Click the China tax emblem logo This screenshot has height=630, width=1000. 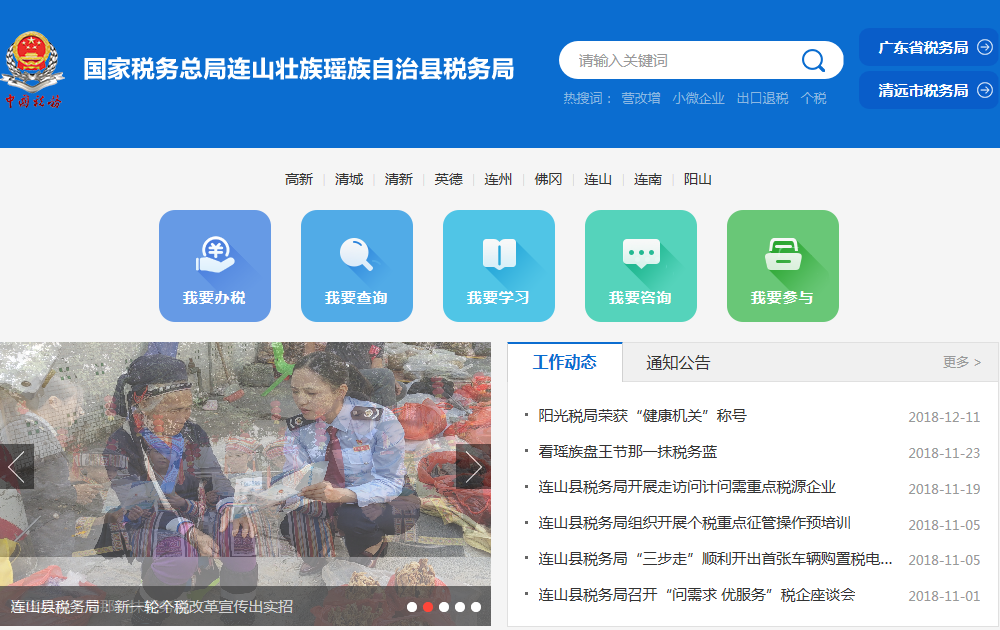point(31,68)
